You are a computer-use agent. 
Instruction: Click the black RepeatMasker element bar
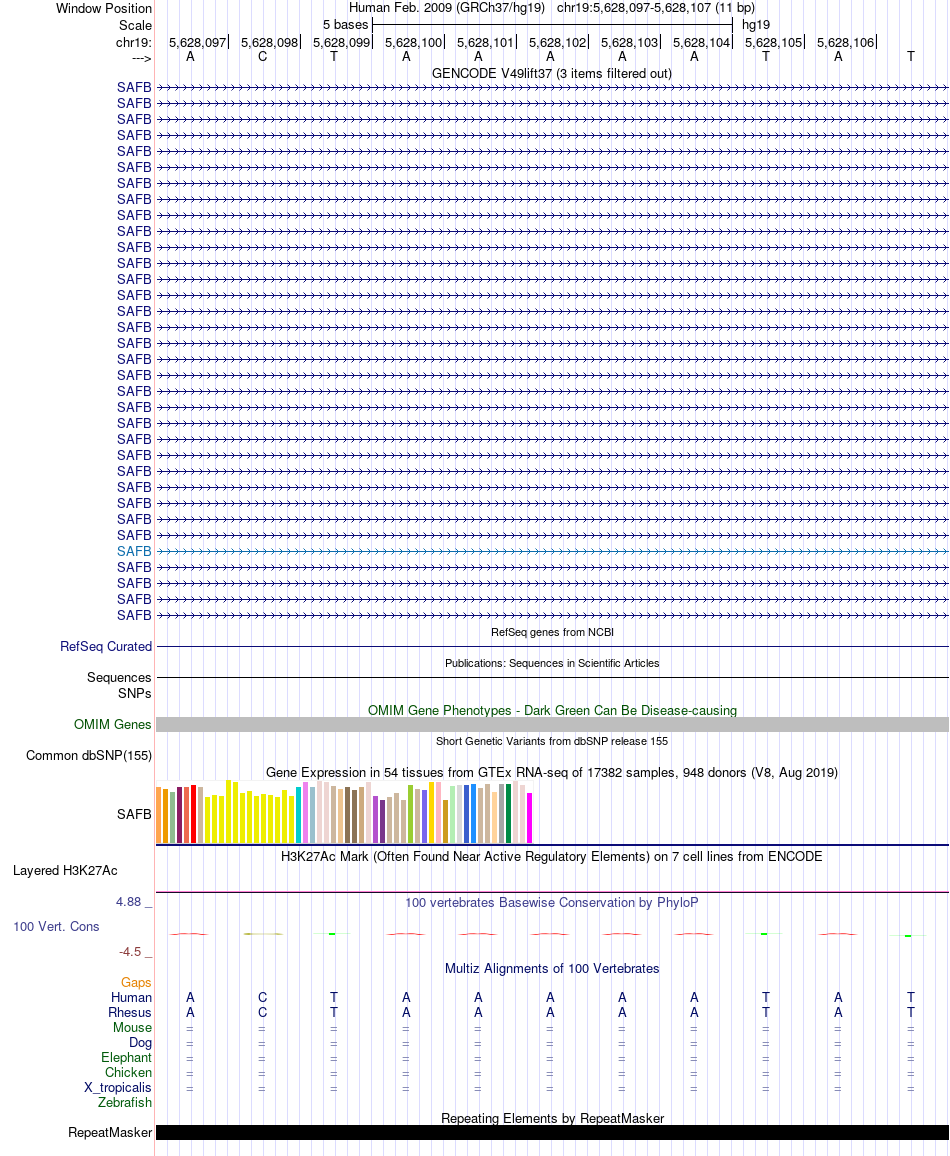pos(552,1132)
